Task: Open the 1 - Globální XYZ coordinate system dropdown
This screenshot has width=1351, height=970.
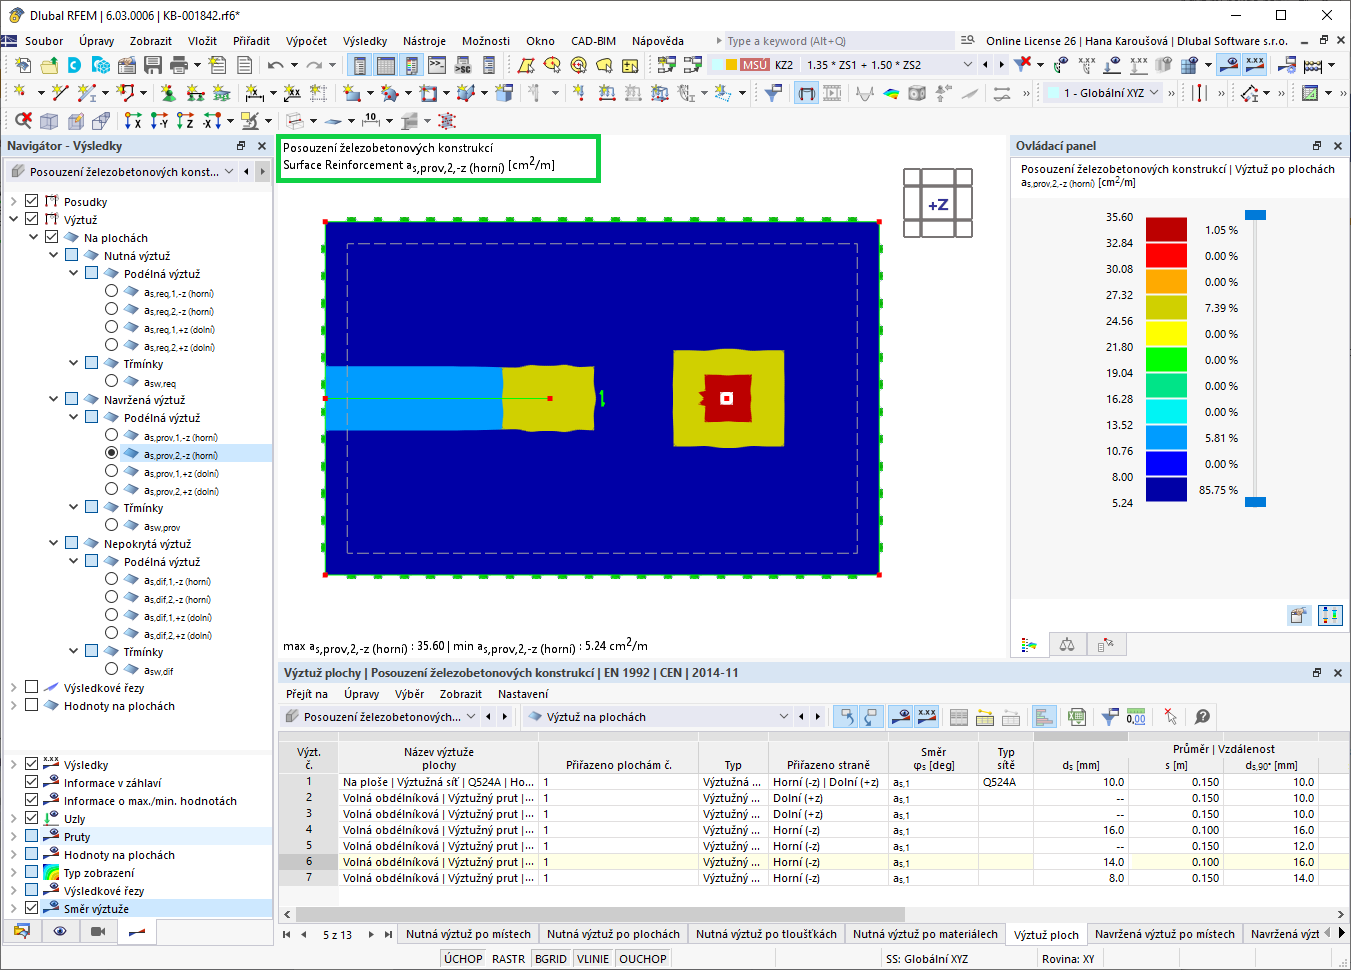Action: (x=1155, y=93)
